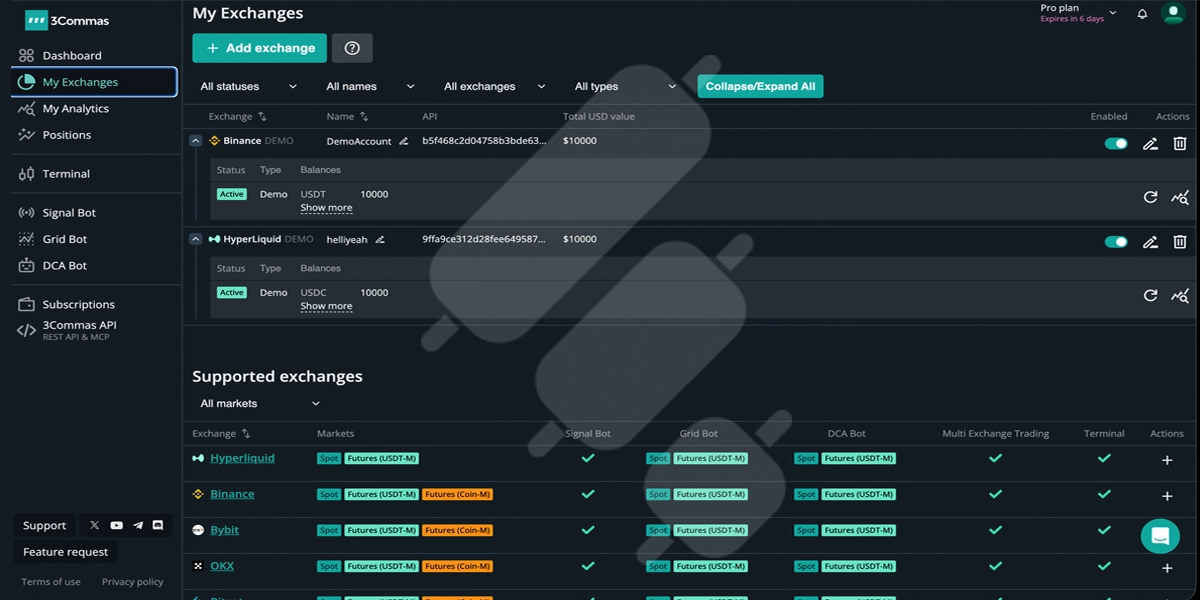
Task: Disable the Binance DemoAccount toggle
Action: (1116, 143)
